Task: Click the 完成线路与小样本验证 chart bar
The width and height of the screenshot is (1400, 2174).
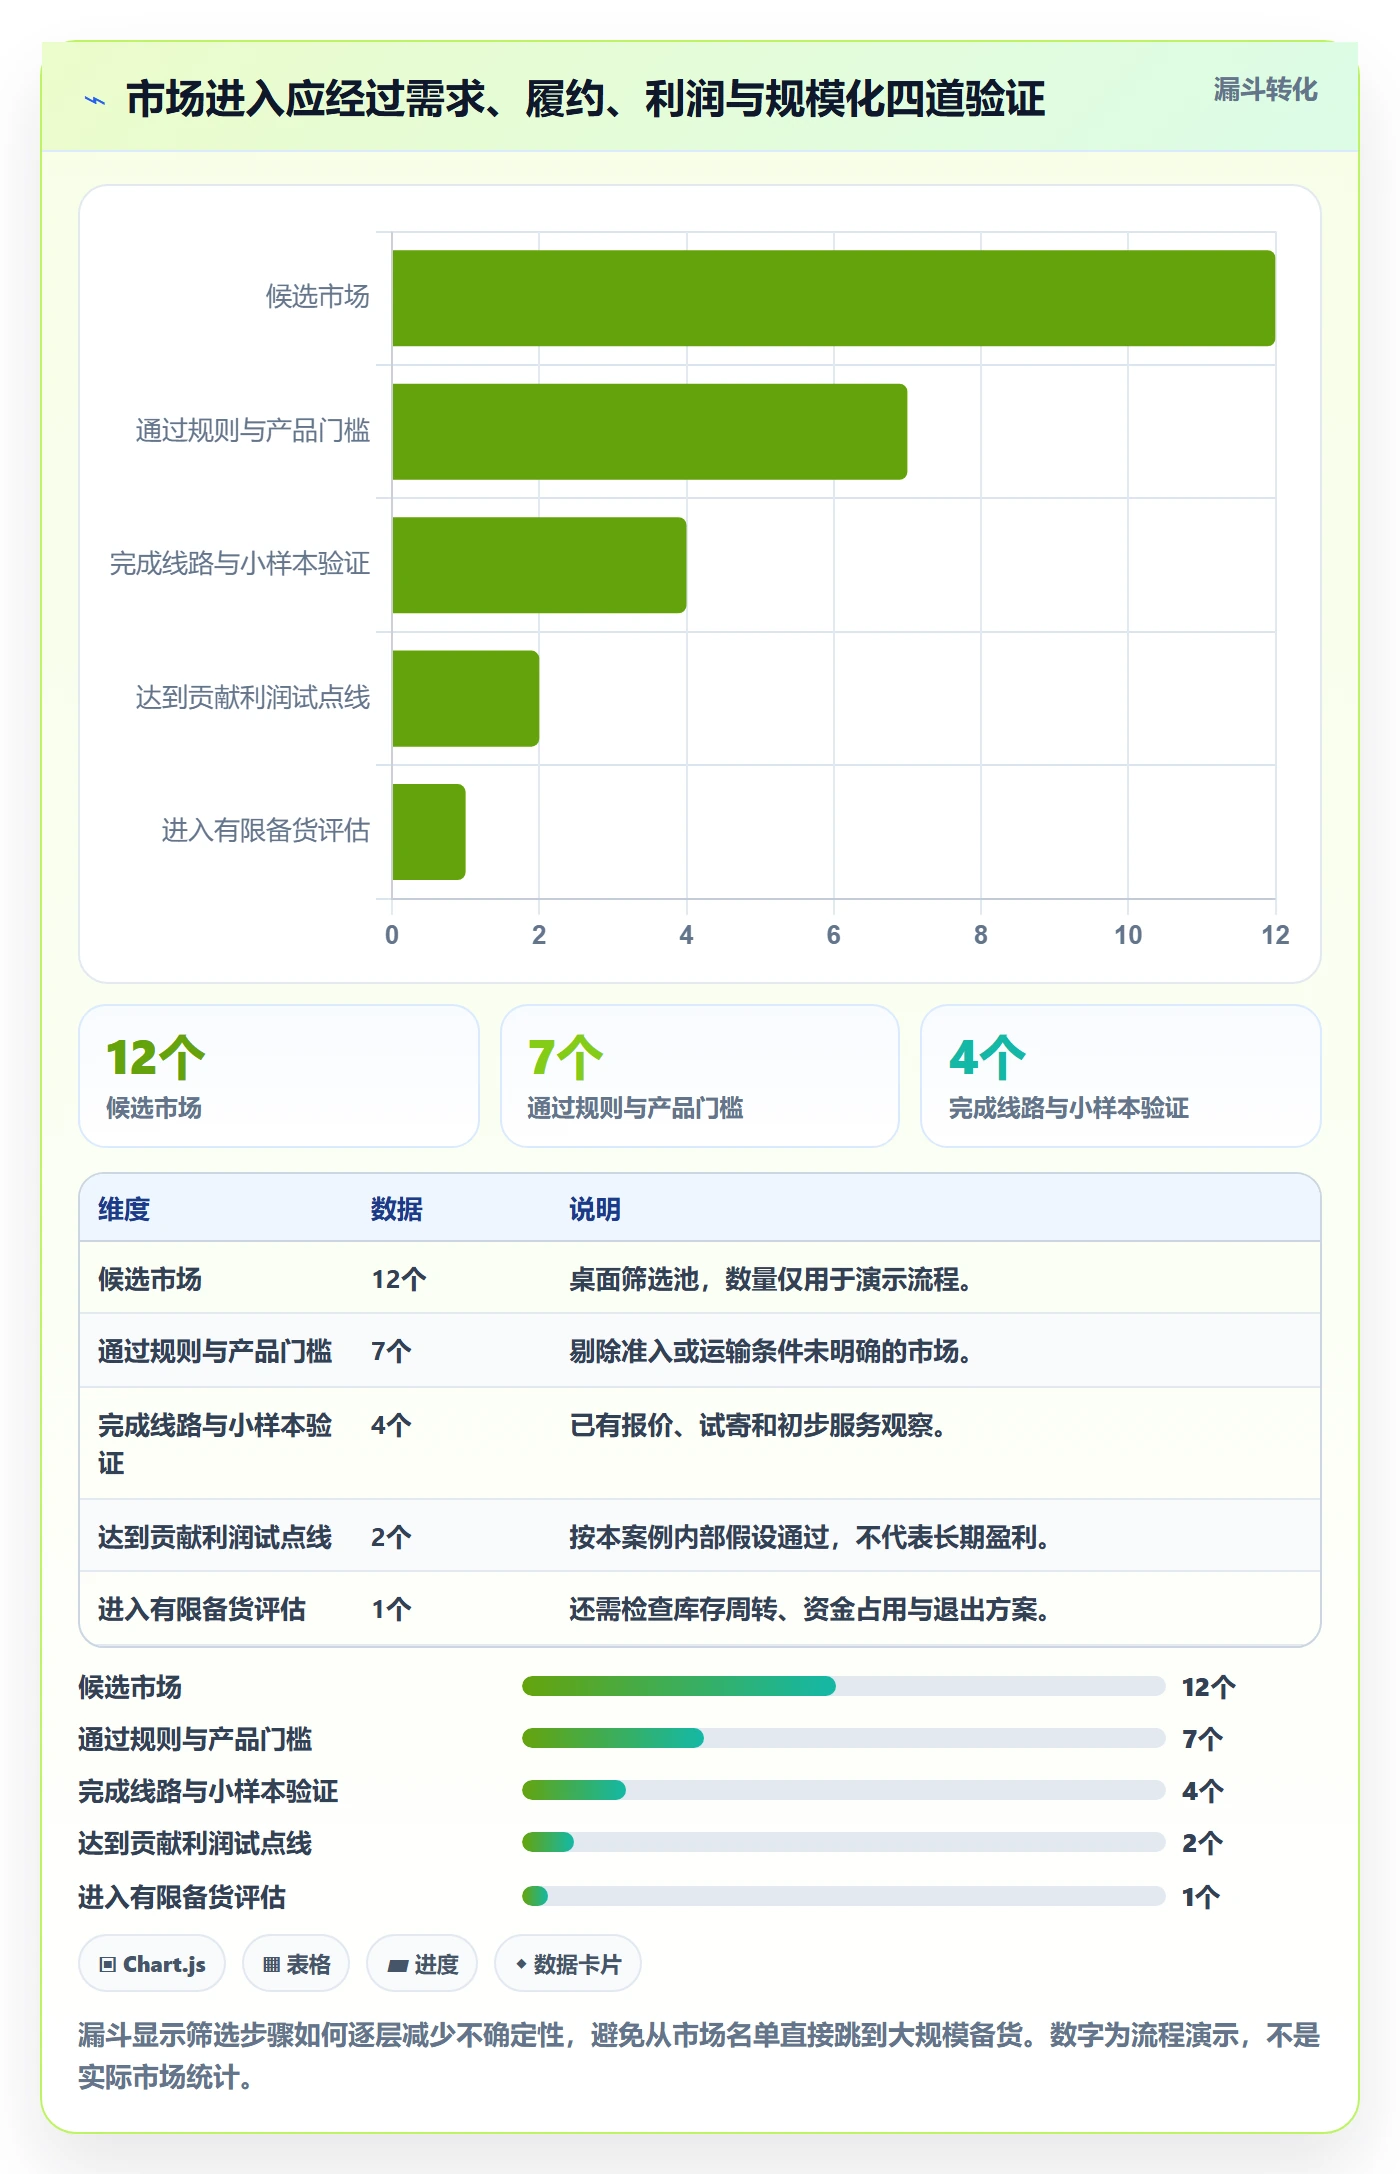Action: tap(539, 565)
